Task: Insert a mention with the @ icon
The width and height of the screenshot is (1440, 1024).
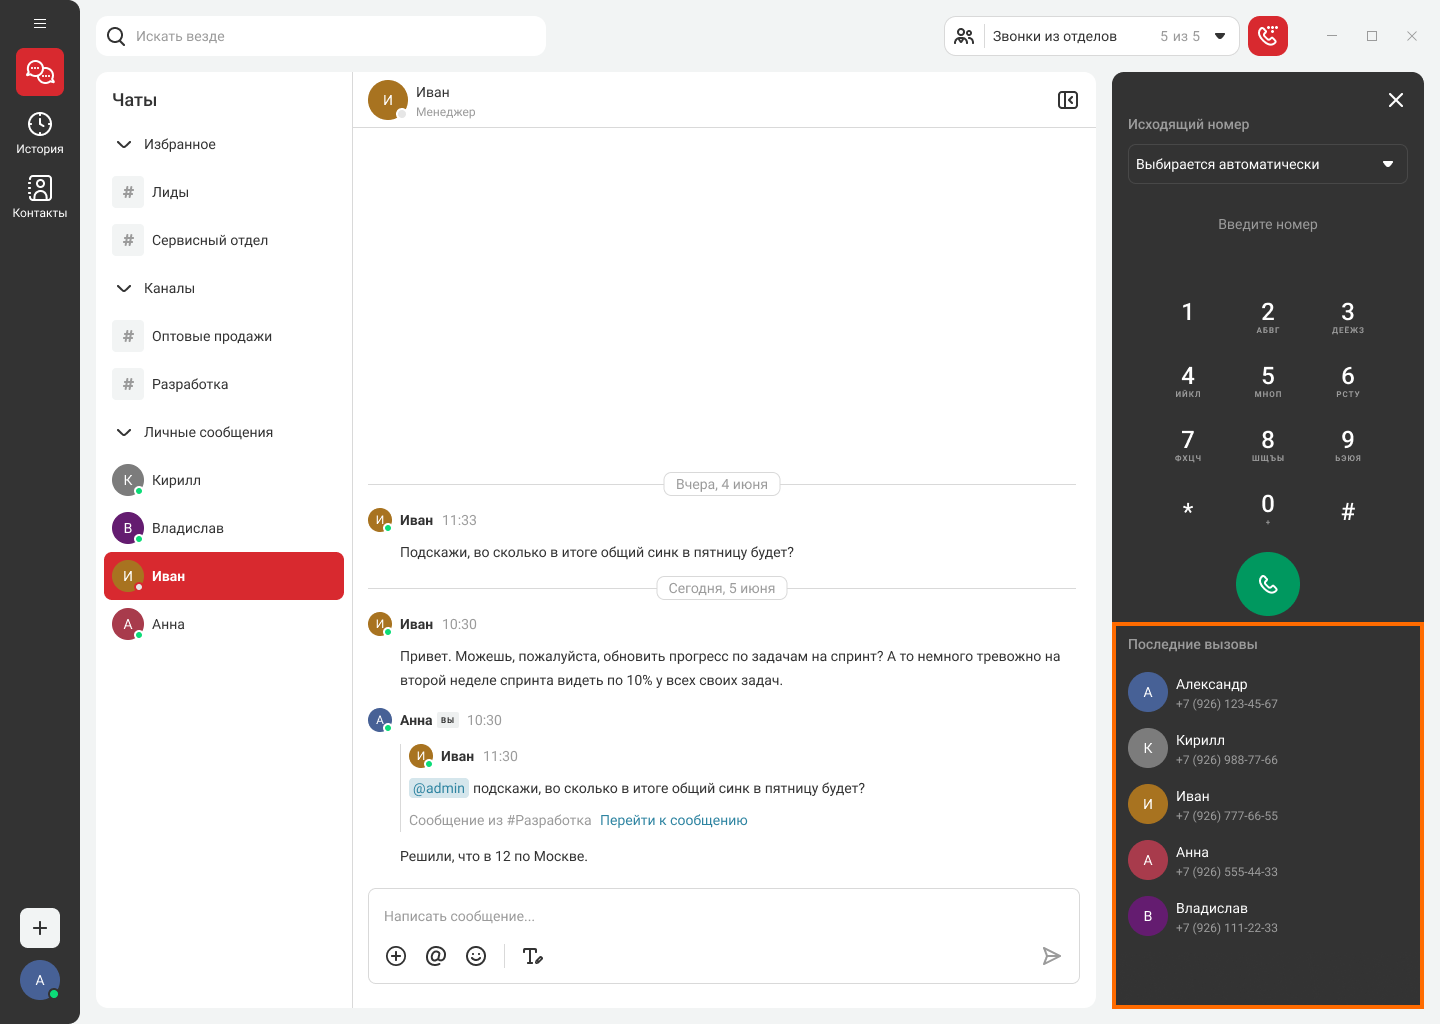Action: pos(436,956)
